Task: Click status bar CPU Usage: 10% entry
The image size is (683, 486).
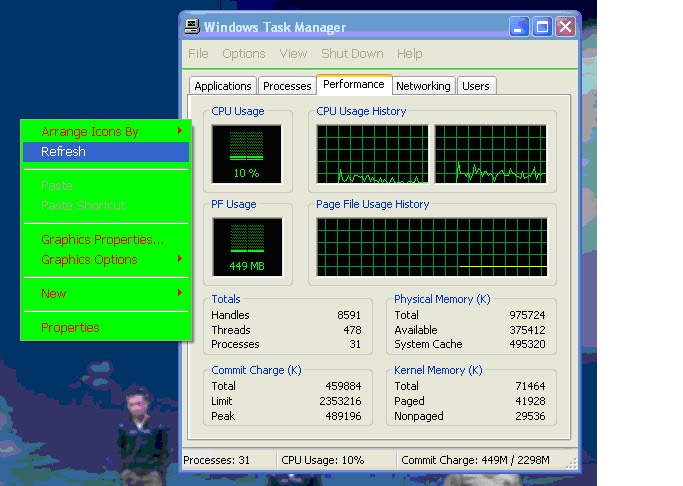Action: click(336, 460)
